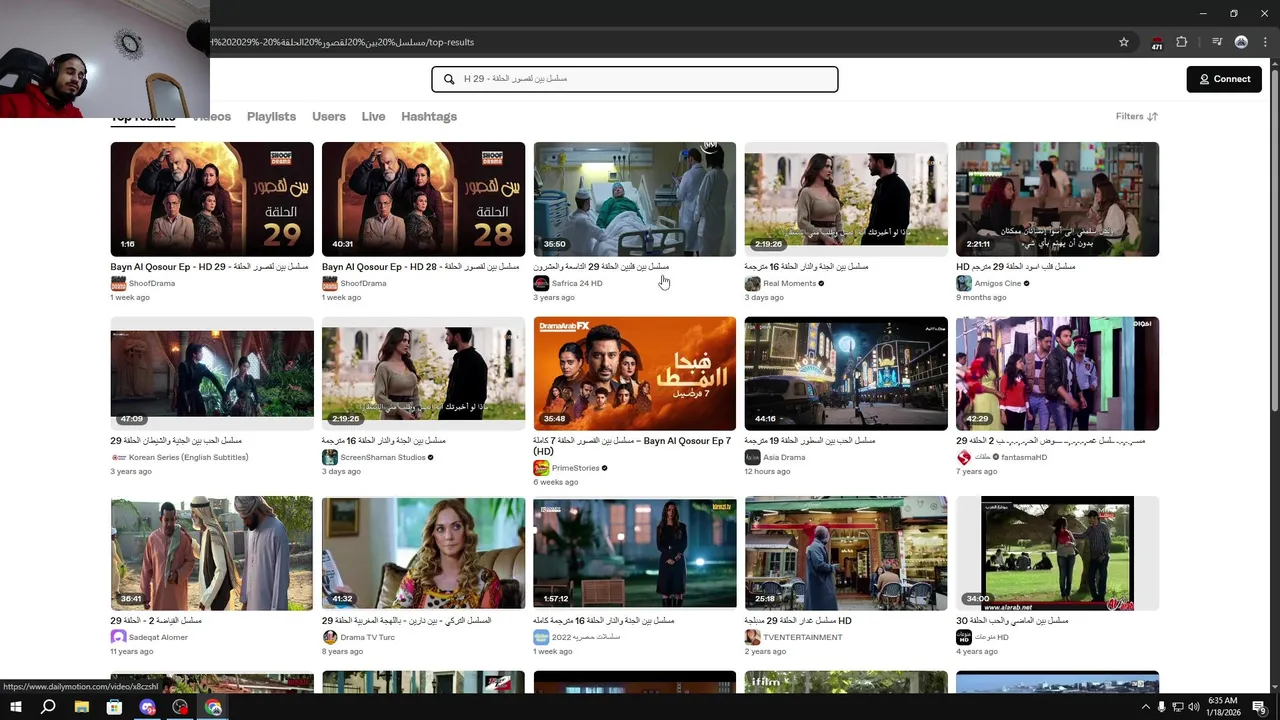Viewport: 1280px width, 720px height.
Task: Open the Amigos Cine channel link
Action: [998, 283]
